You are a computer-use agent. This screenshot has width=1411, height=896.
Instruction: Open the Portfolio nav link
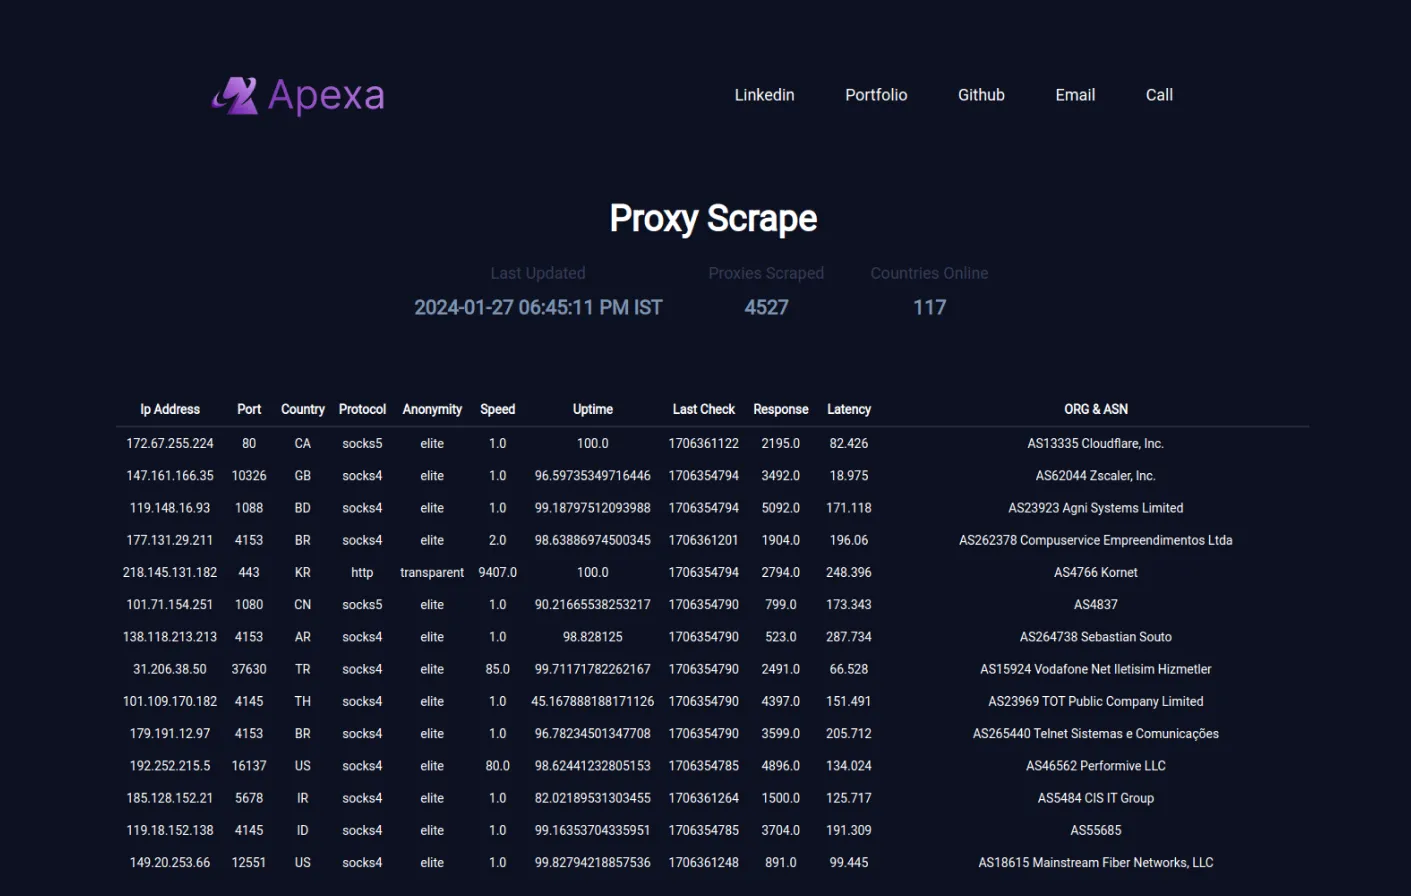[x=876, y=95]
